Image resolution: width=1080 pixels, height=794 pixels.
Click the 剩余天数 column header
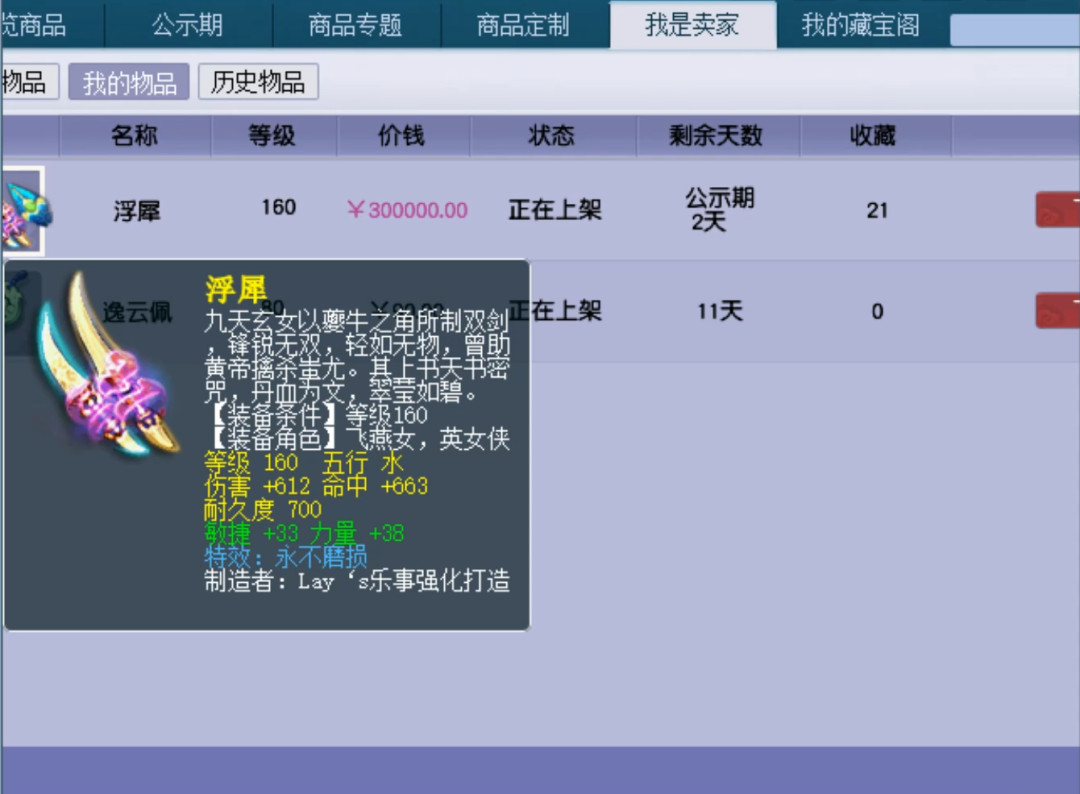coord(717,136)
